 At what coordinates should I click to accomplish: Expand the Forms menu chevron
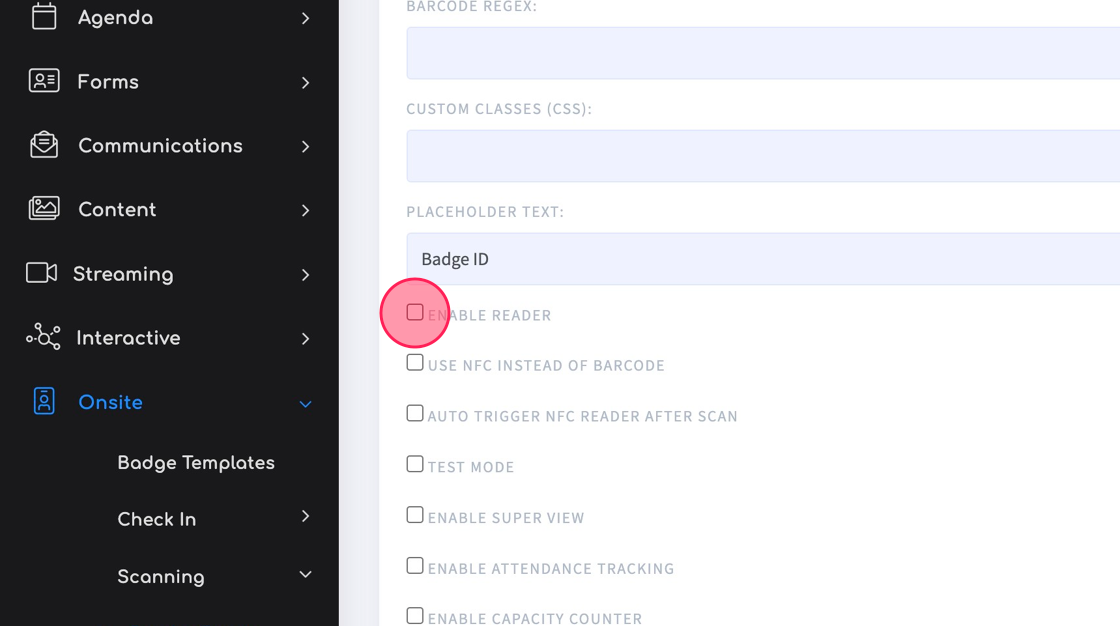point(306,83)
